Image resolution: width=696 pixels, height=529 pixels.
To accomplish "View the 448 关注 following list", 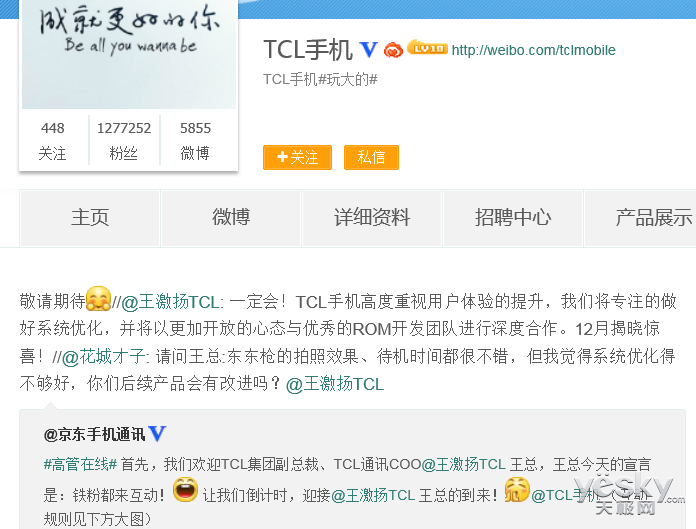I will coord(52,140).
